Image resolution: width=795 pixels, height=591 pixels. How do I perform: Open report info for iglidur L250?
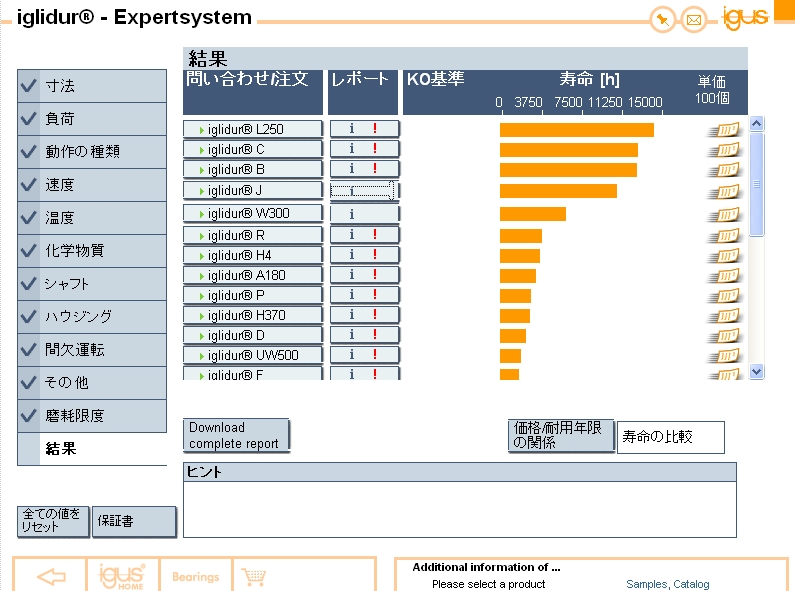(x=351, y=129)
